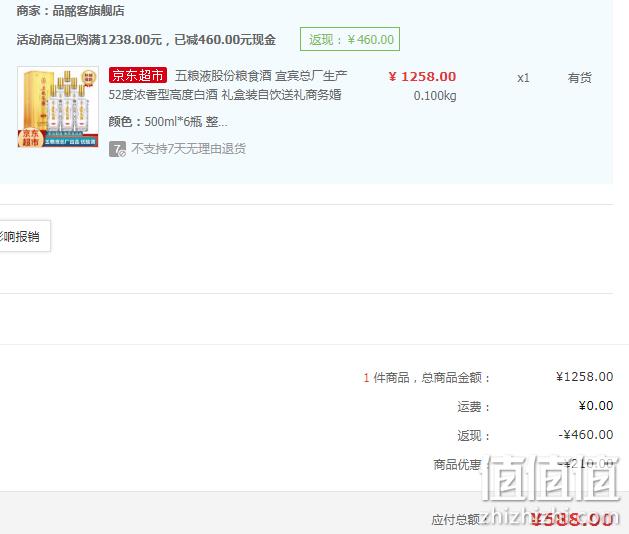This screenshot has height=534, width=629.
Task: Open product title 五粮液股份粮食酒 link
Action: pos(261,75)
